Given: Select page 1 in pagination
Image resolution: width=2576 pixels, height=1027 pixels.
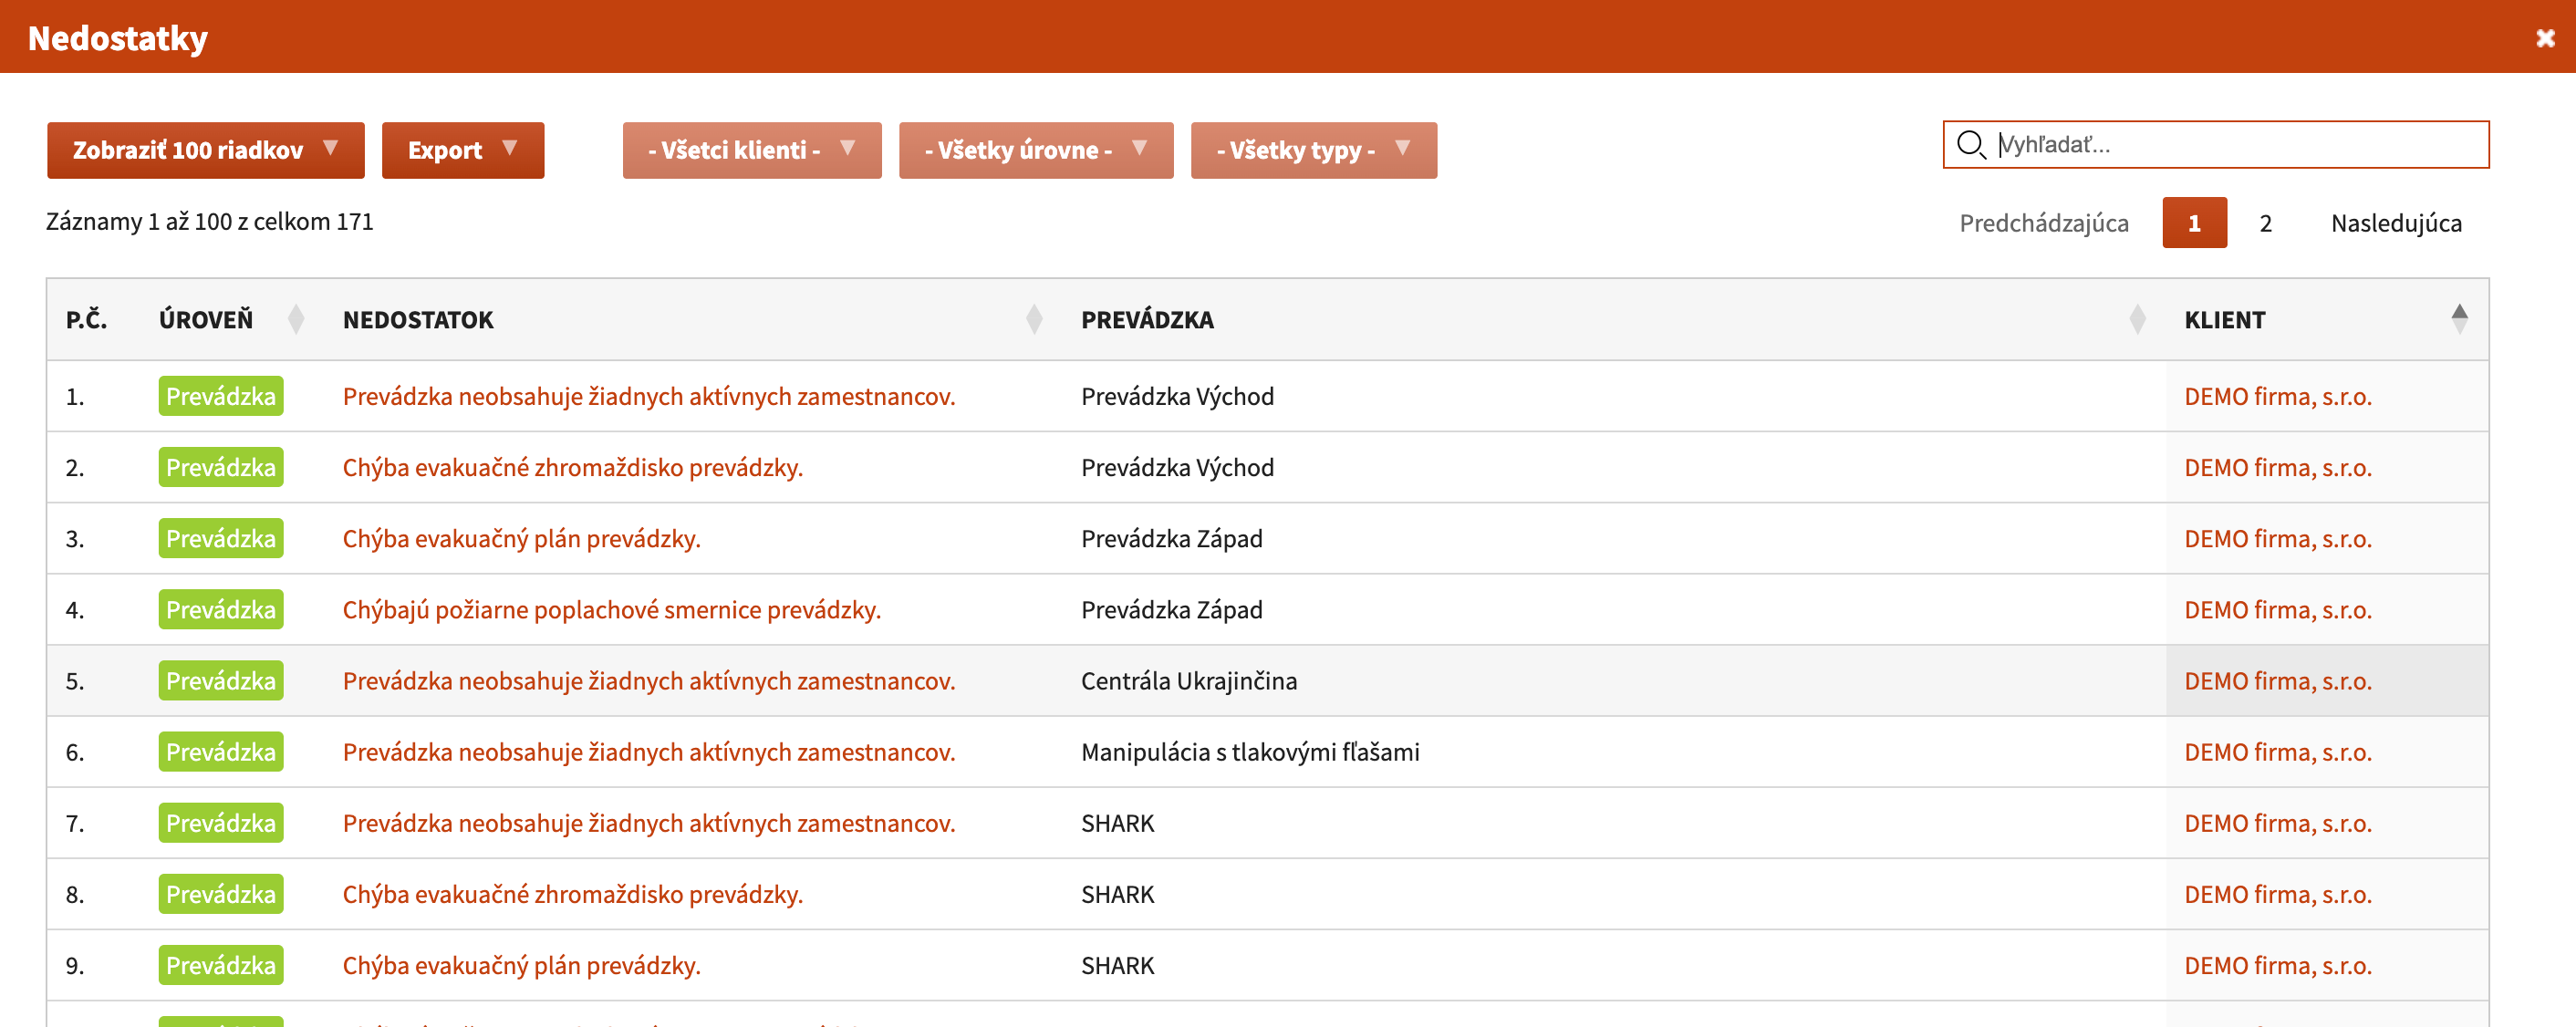Looking at the screenshot, I should (2194, 223).
